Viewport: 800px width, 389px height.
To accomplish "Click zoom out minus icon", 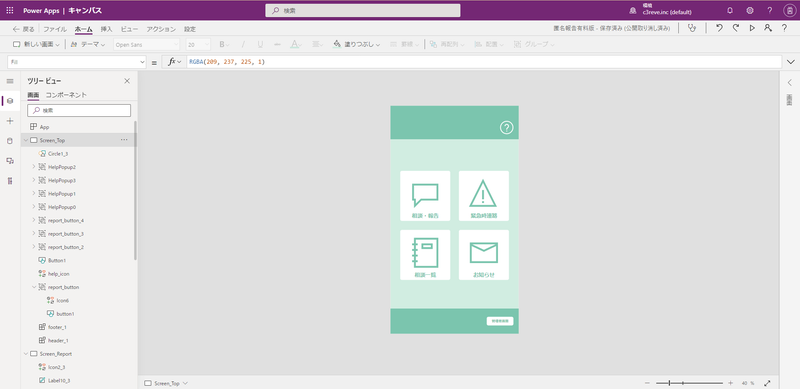I will click(x=647, y=383).
